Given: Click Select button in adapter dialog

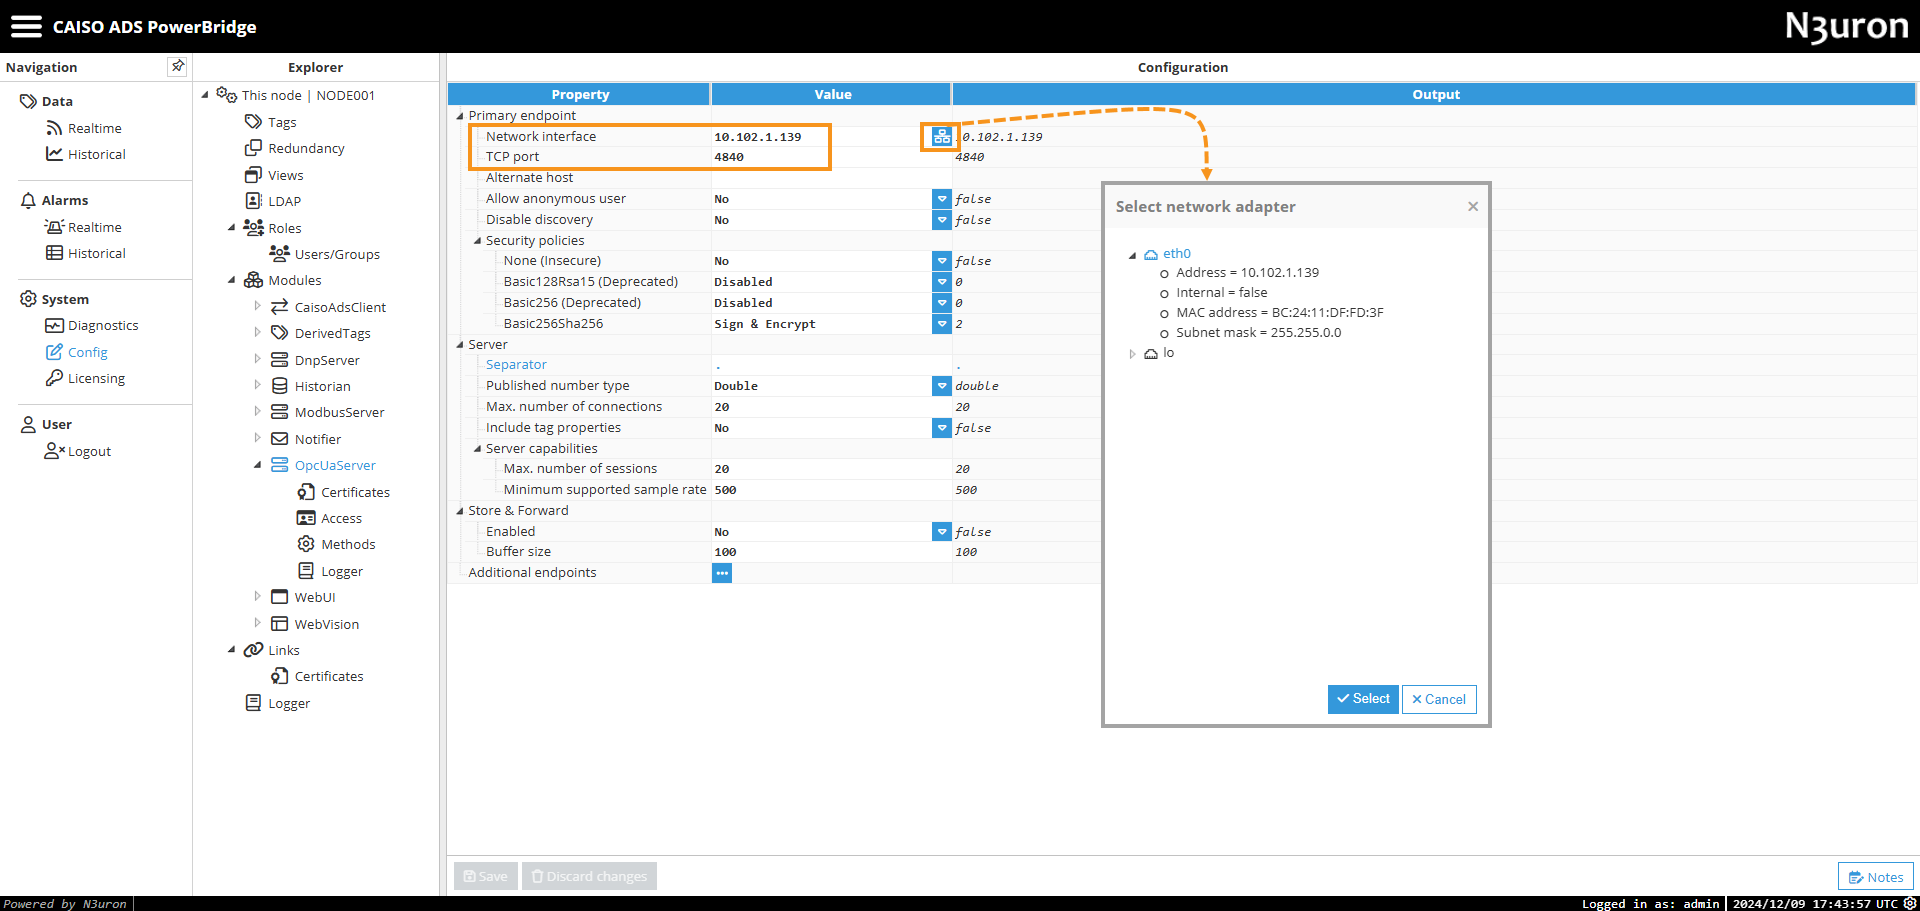Looking at the screenshot, I should [x=1363, y=699].
